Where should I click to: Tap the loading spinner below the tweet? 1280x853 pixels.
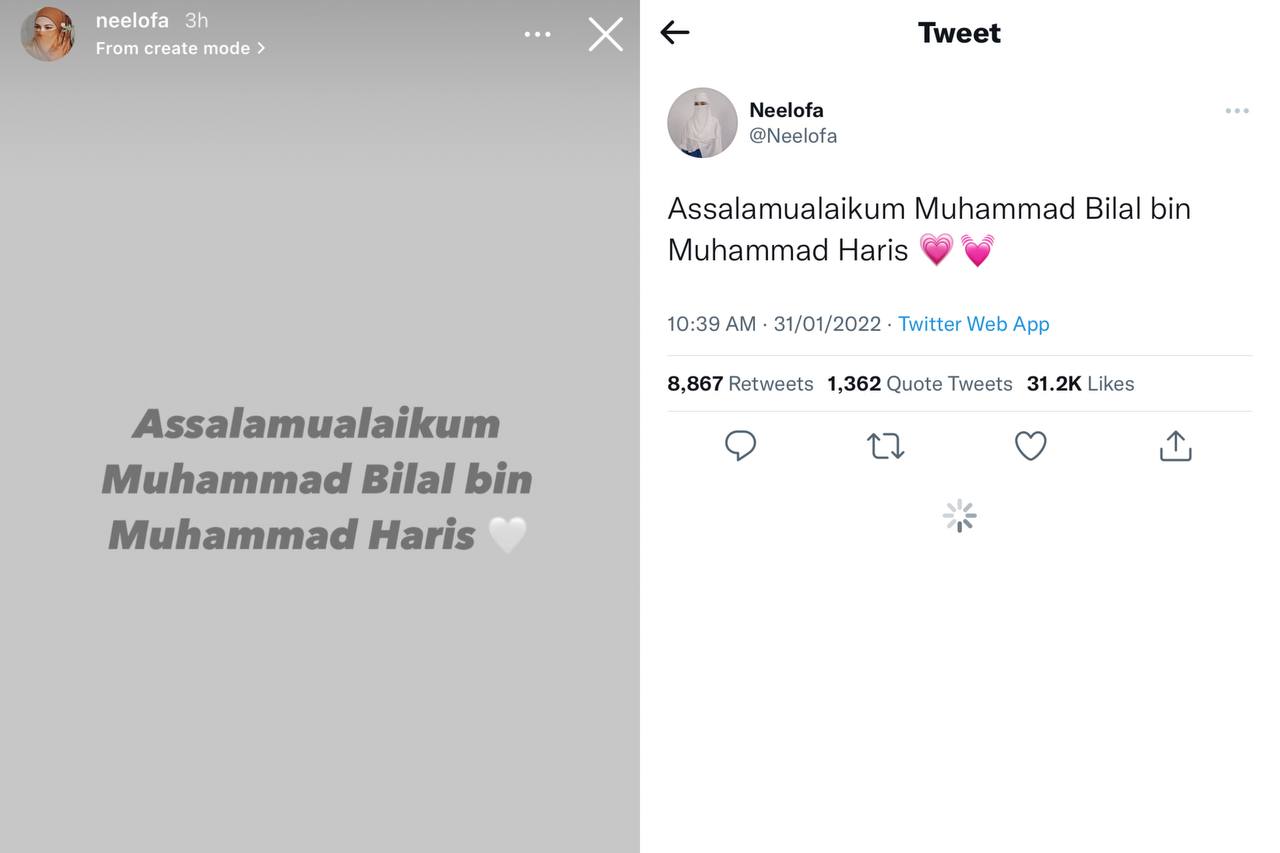point(959,516)
